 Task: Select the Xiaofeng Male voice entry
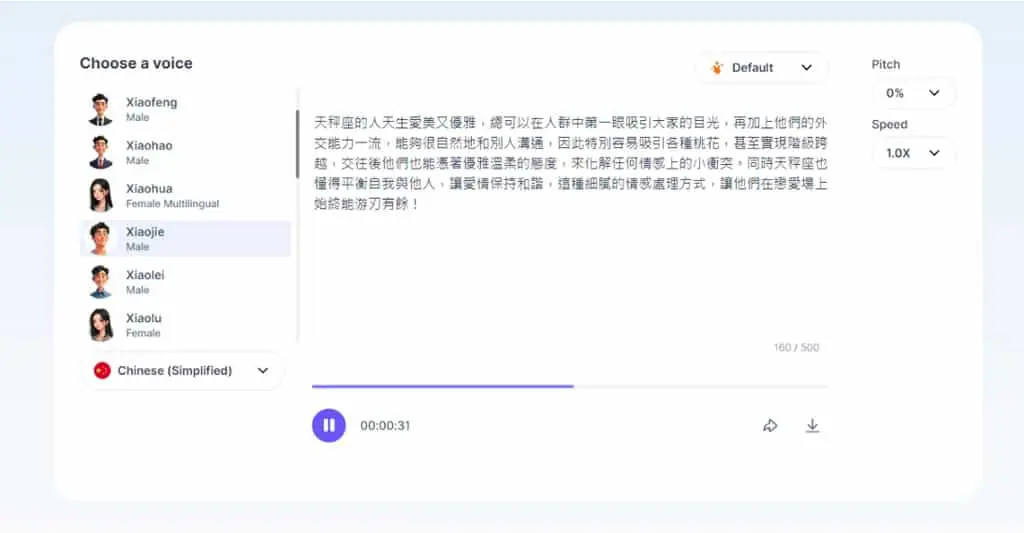(185, 109)
